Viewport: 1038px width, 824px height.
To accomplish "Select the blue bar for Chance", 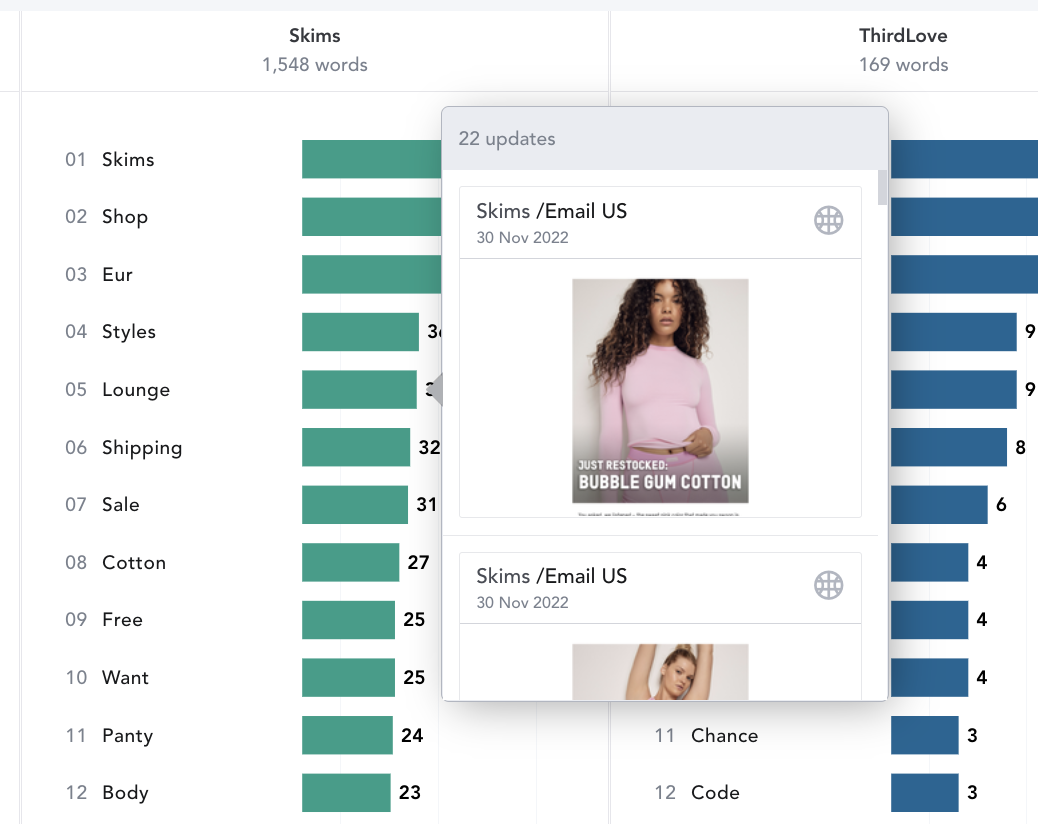I will tap(924, 735).
